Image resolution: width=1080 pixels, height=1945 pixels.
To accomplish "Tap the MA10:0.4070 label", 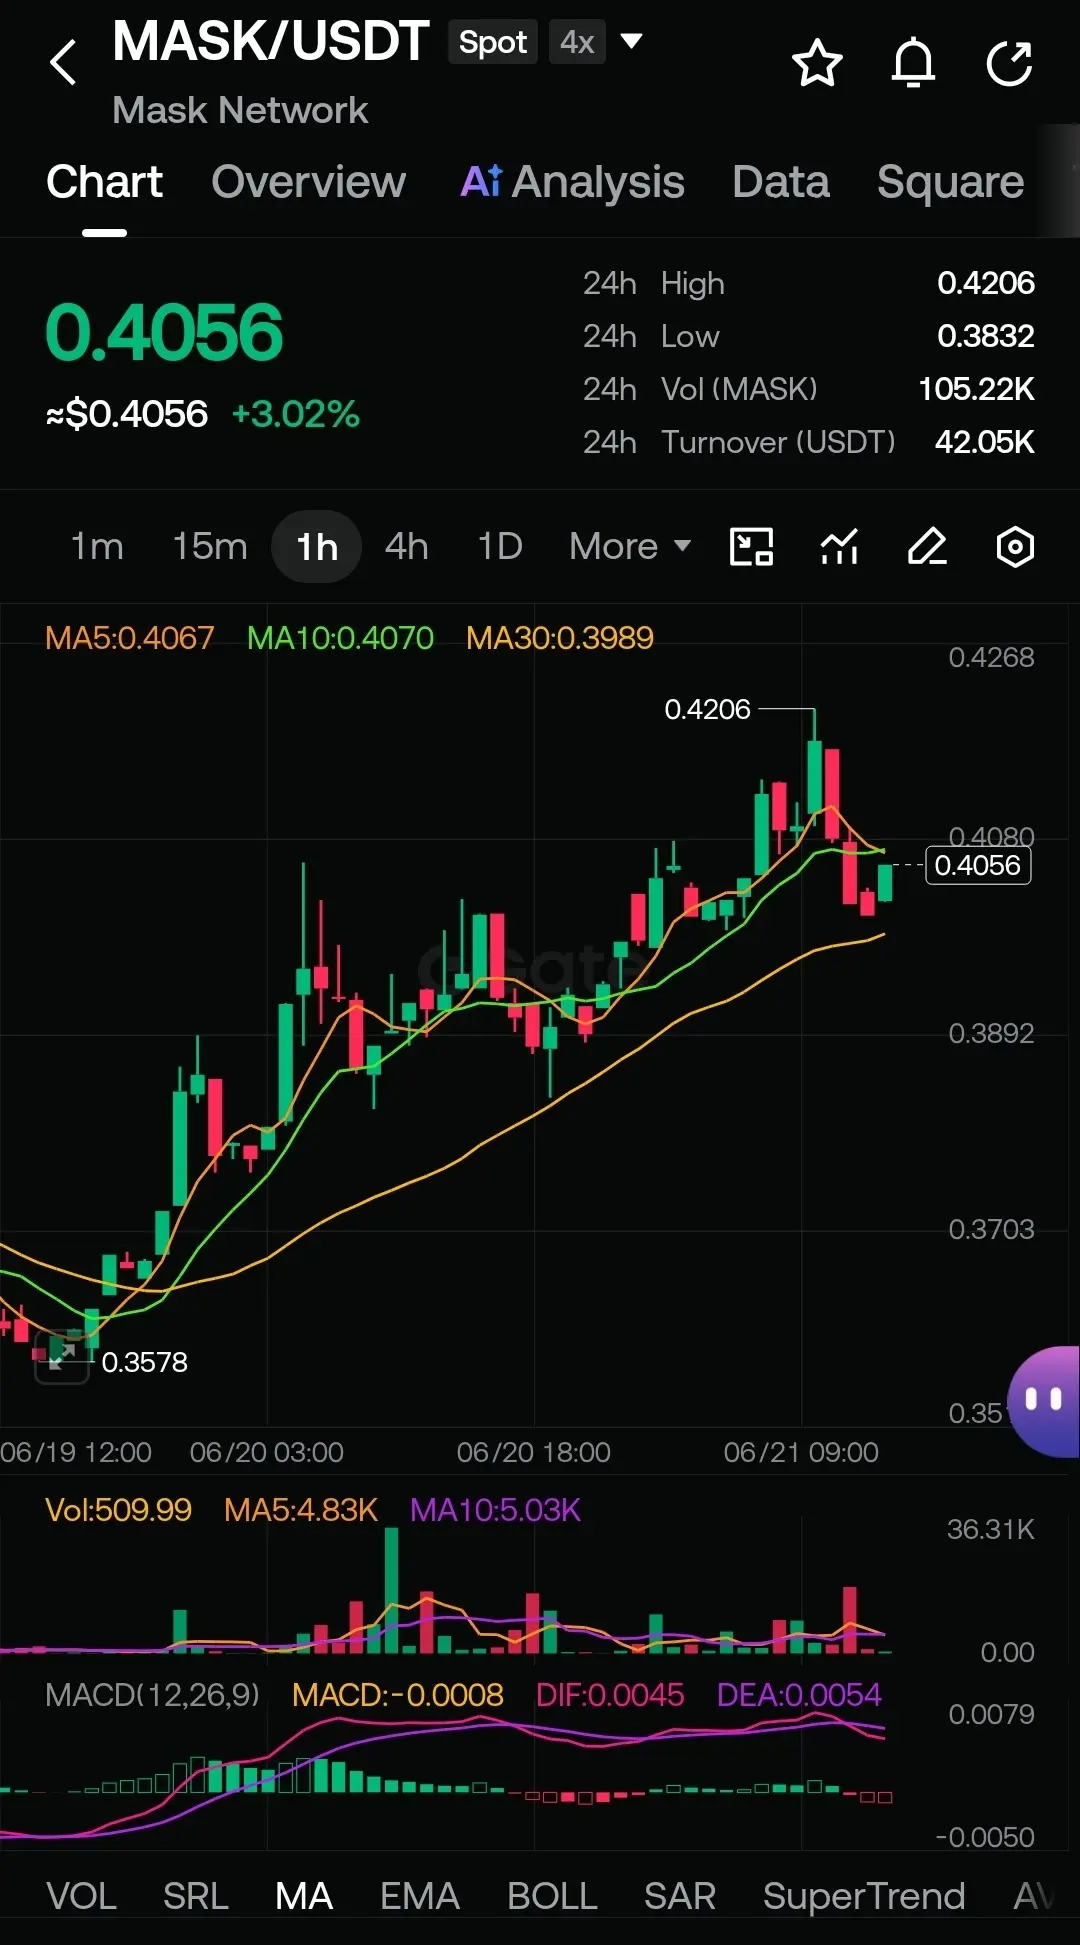I will tap(340, 638).
